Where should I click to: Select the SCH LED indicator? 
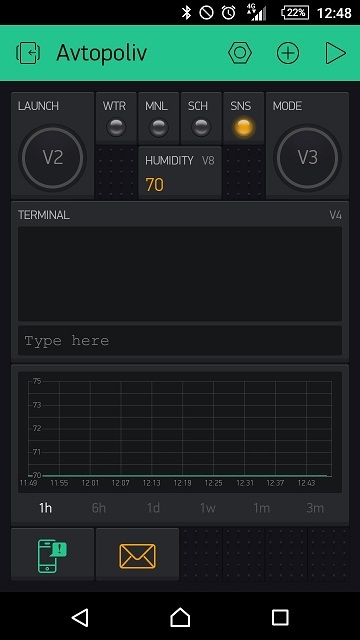coord(201,127)
